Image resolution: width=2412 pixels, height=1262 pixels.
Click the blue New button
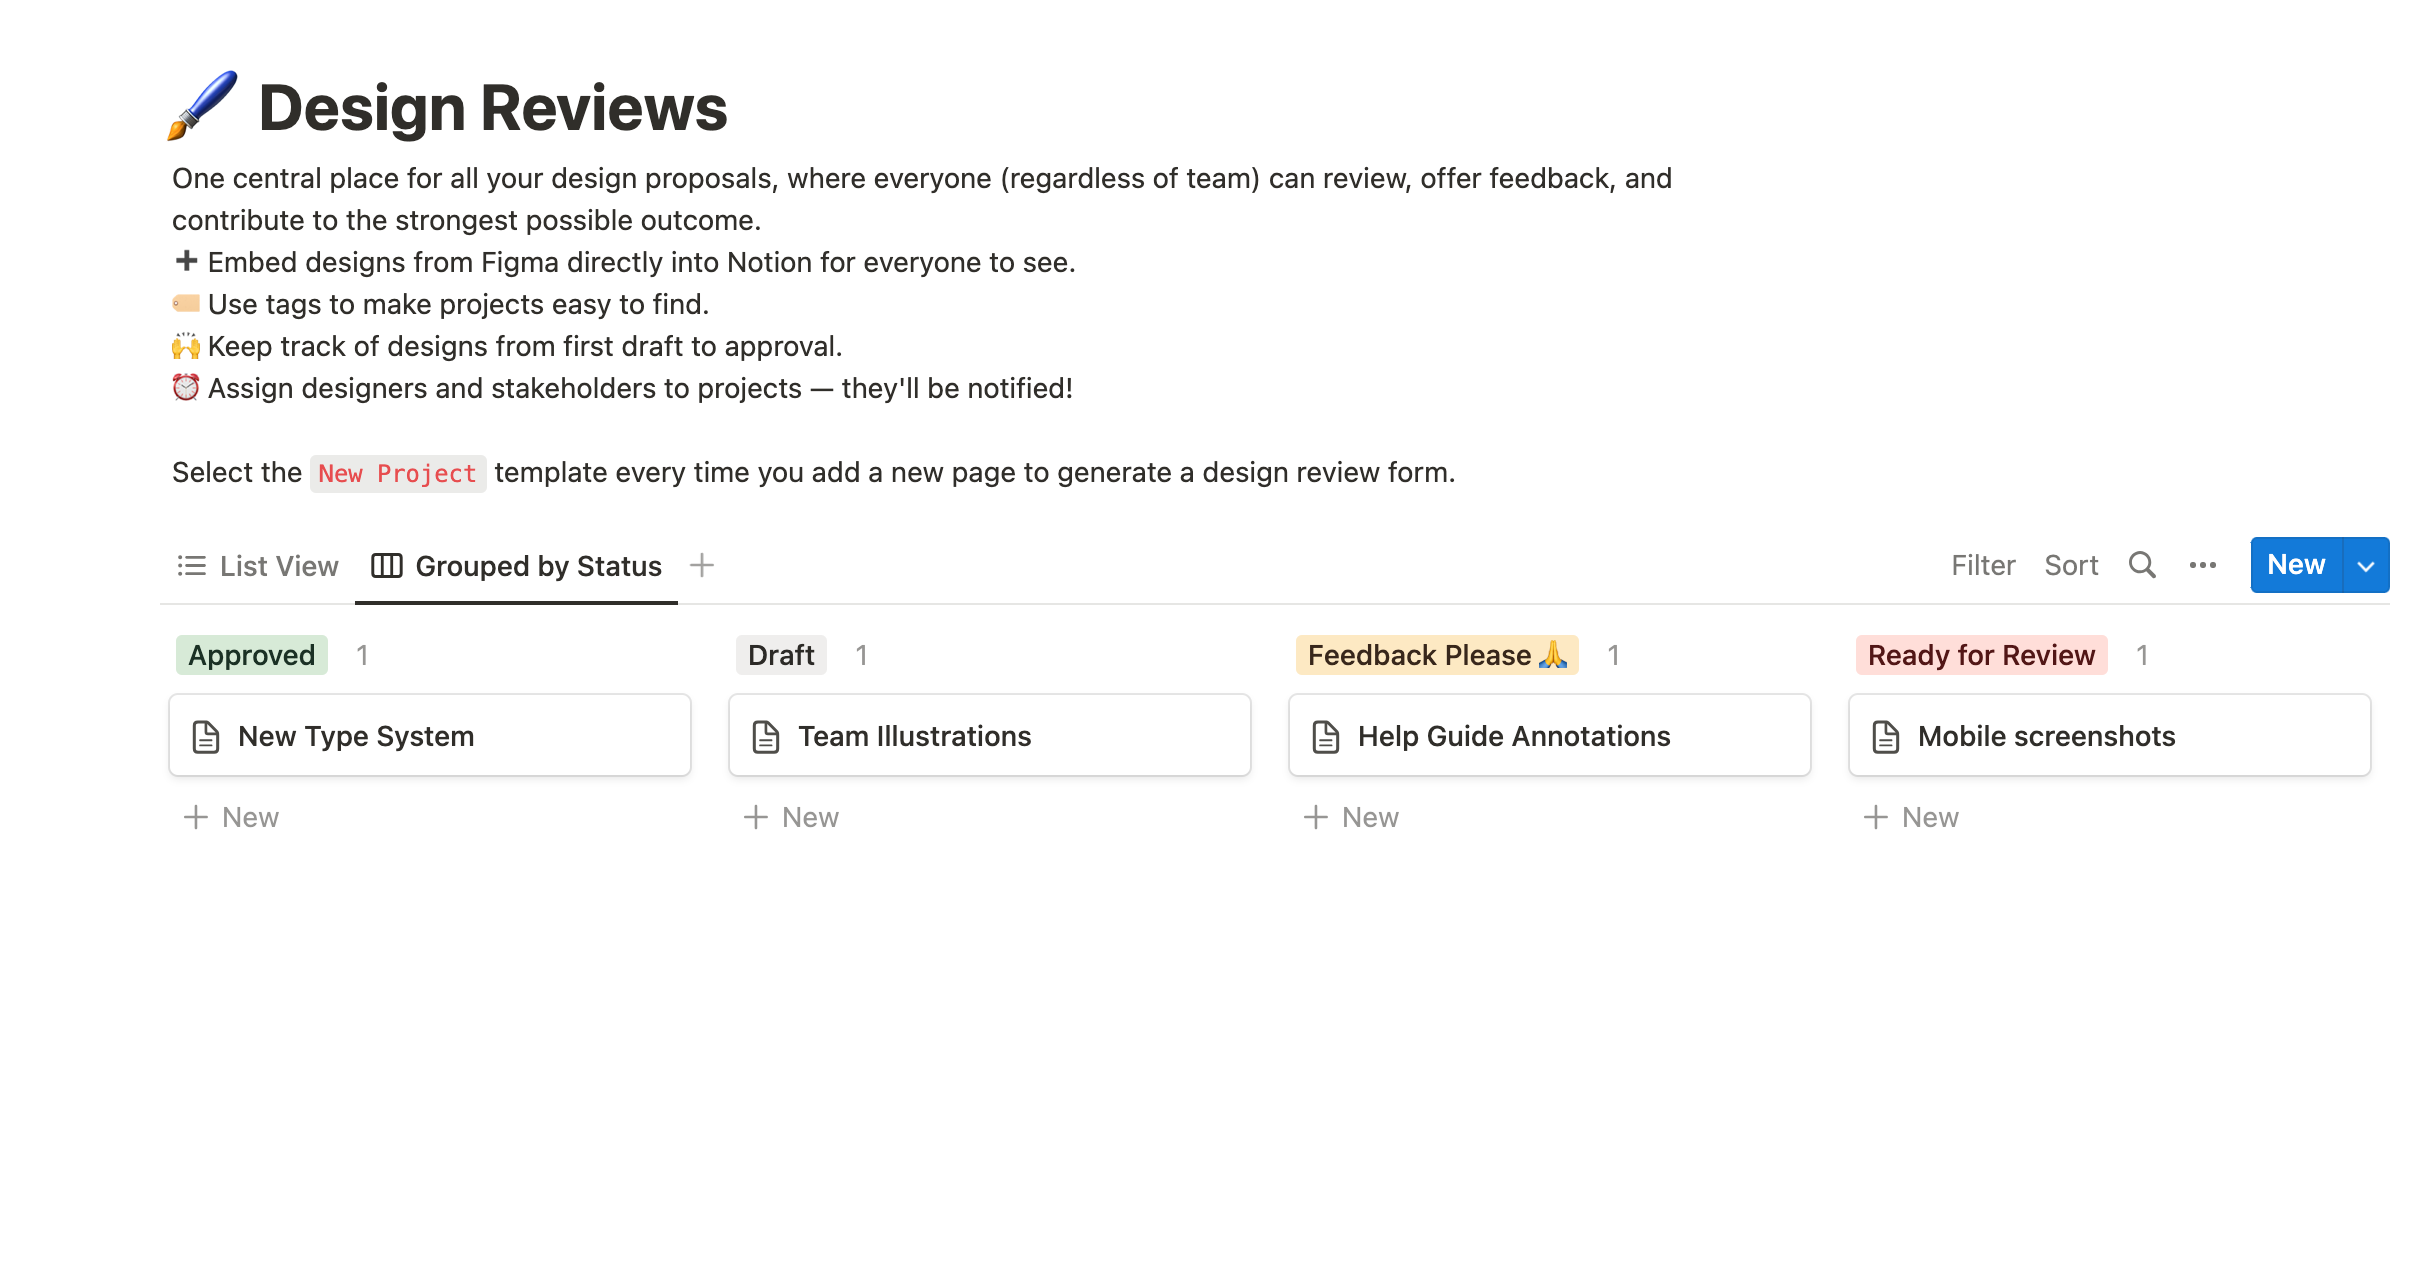pos(2295,565)
